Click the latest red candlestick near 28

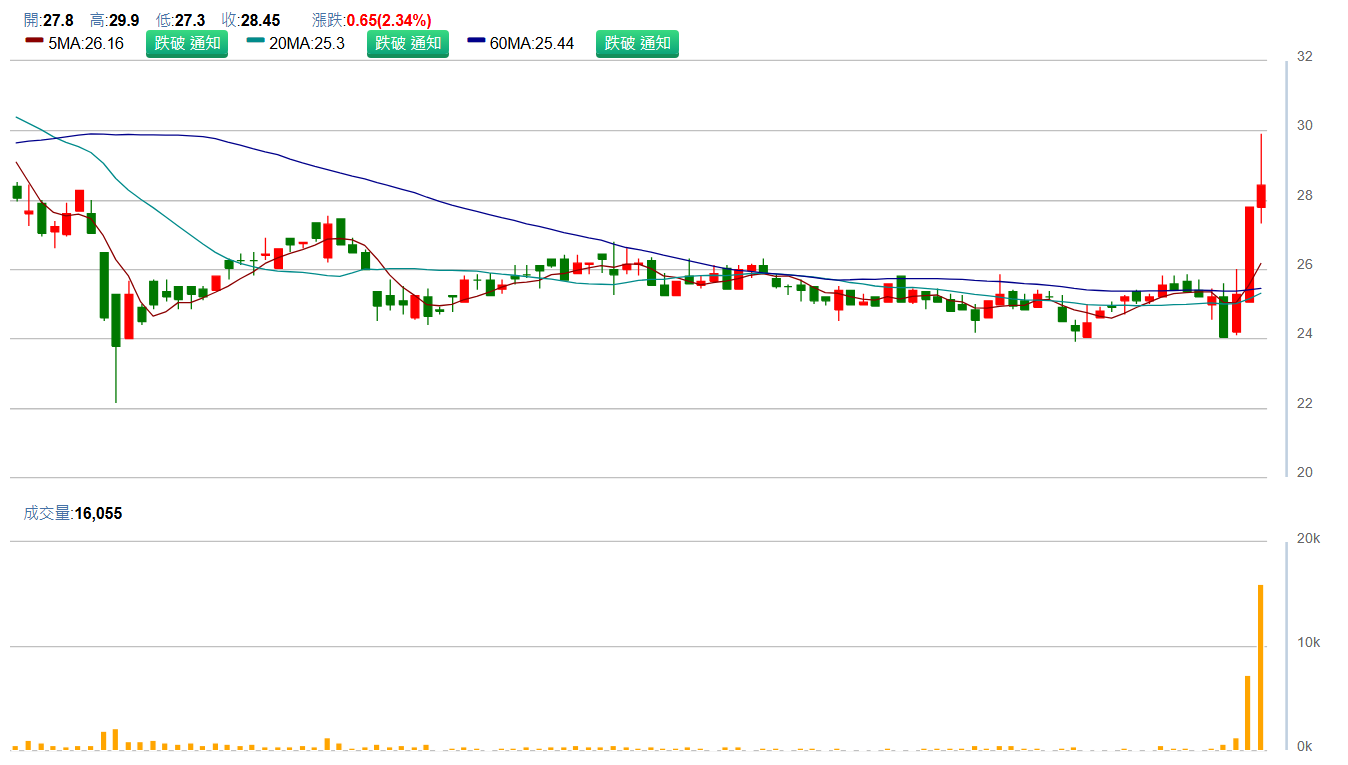tap(1261, 196)
